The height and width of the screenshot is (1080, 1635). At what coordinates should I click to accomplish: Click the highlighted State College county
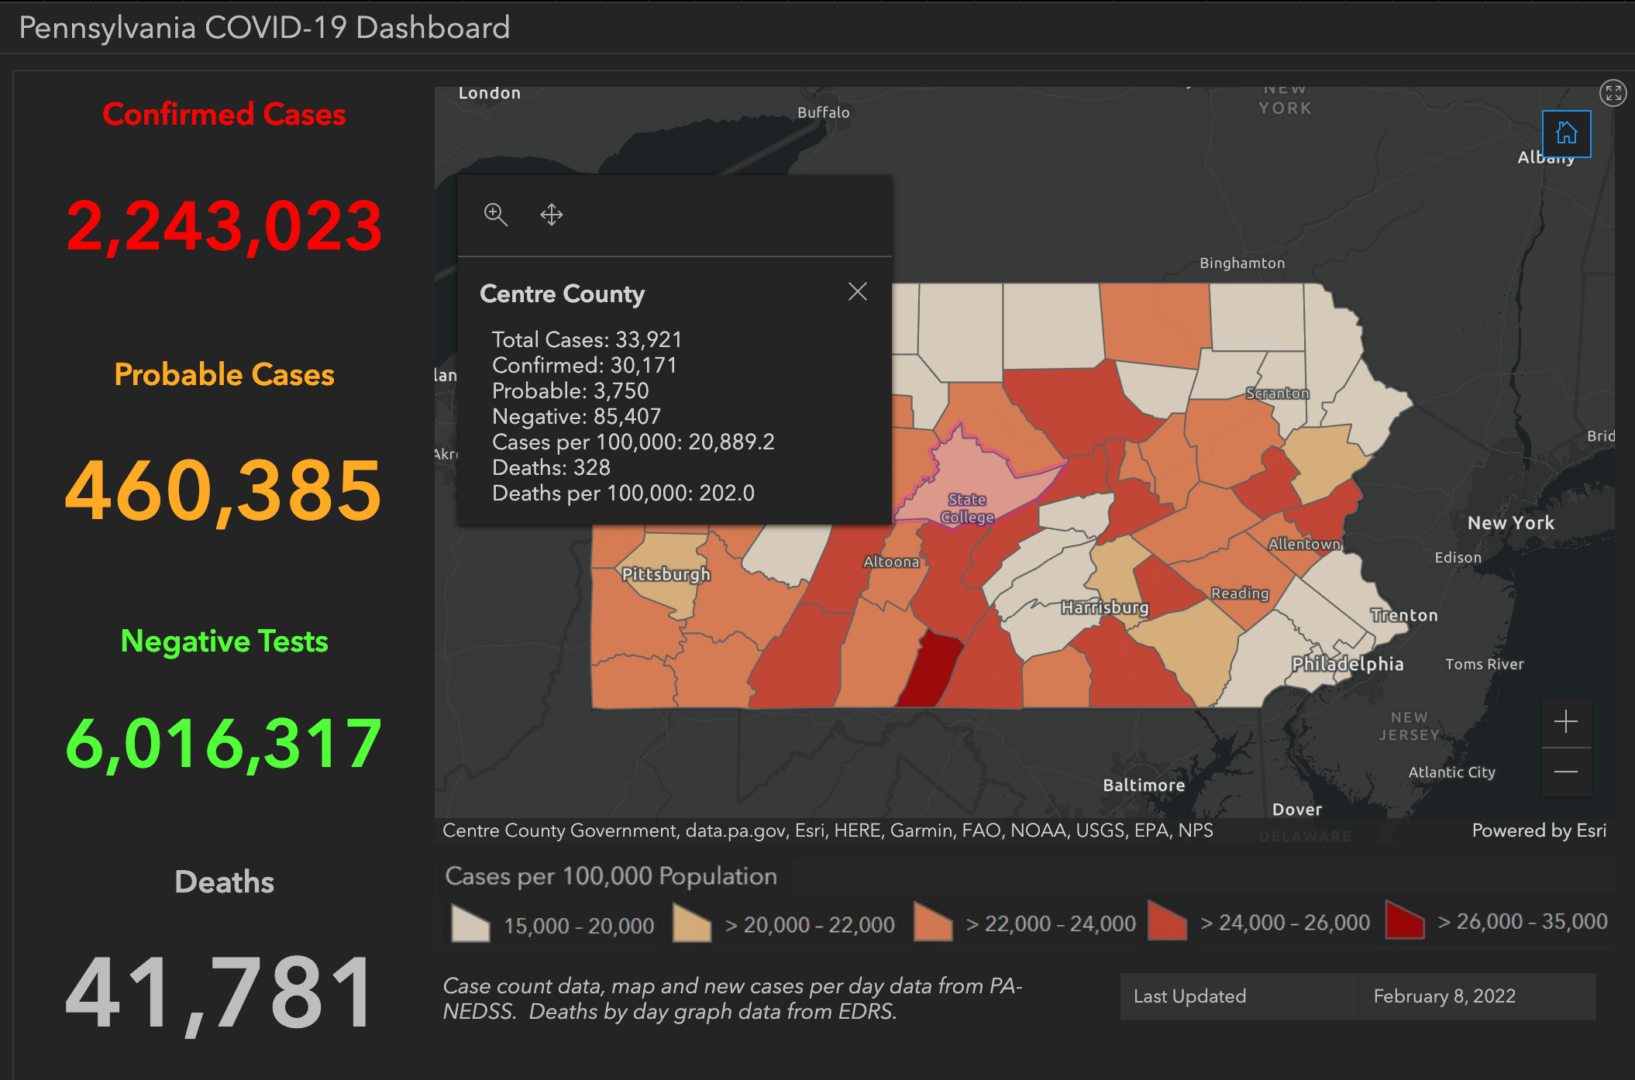coord(975,480)
